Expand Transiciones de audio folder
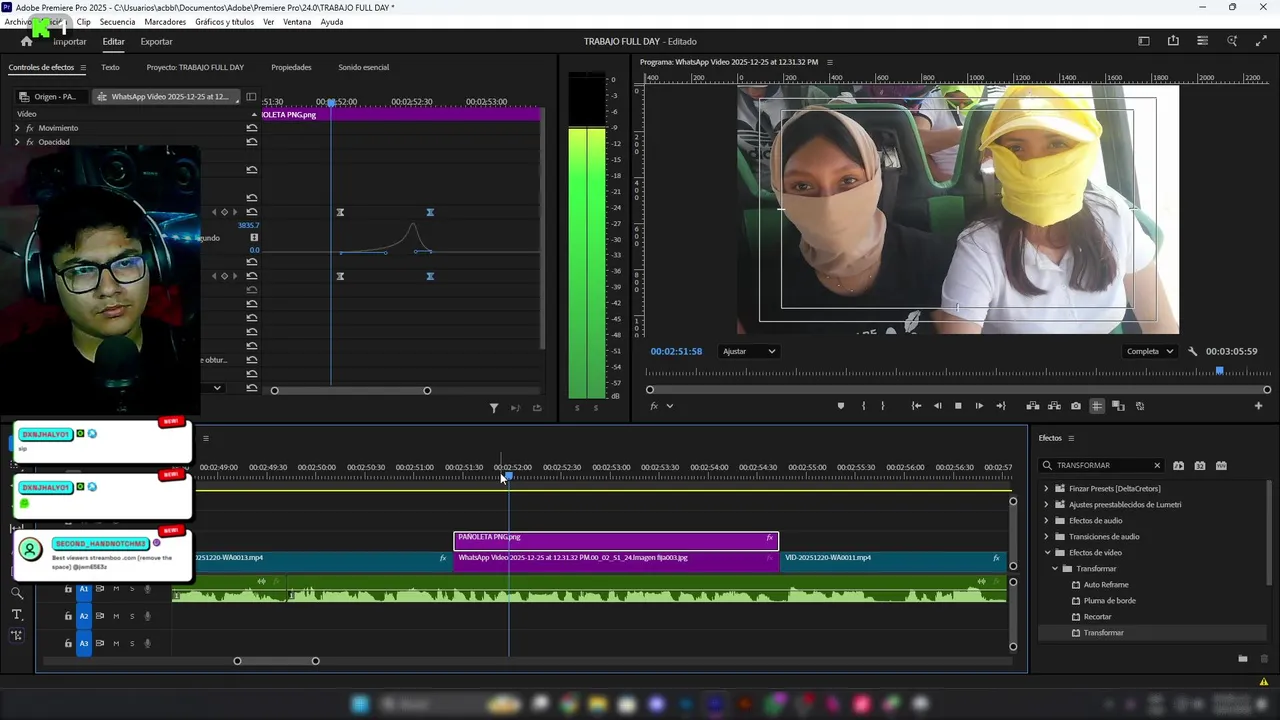The height and width of the screenshot is (720, 1280). pos(1047,537)
